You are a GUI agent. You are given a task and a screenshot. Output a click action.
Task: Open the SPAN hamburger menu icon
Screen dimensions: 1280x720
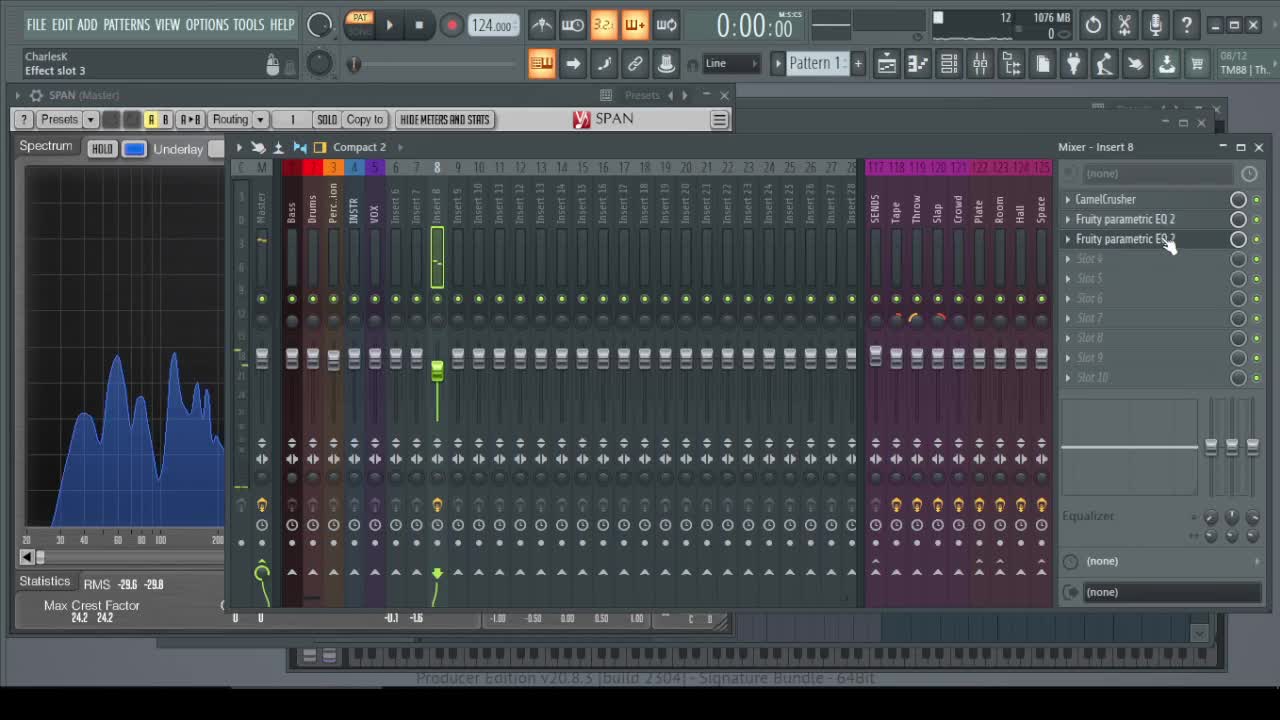click(x=719, y=120)
